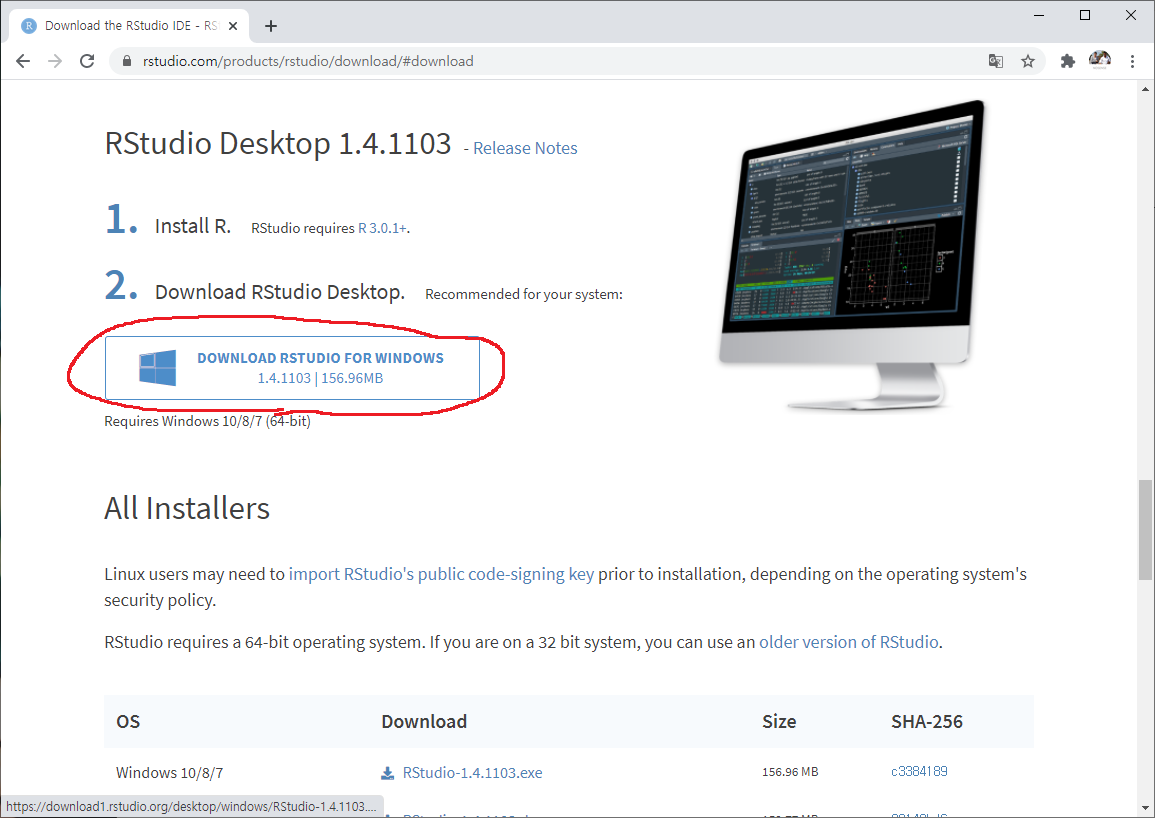
Task: Open the c3384189 SHA-256 link
Action: click(919, 772)
